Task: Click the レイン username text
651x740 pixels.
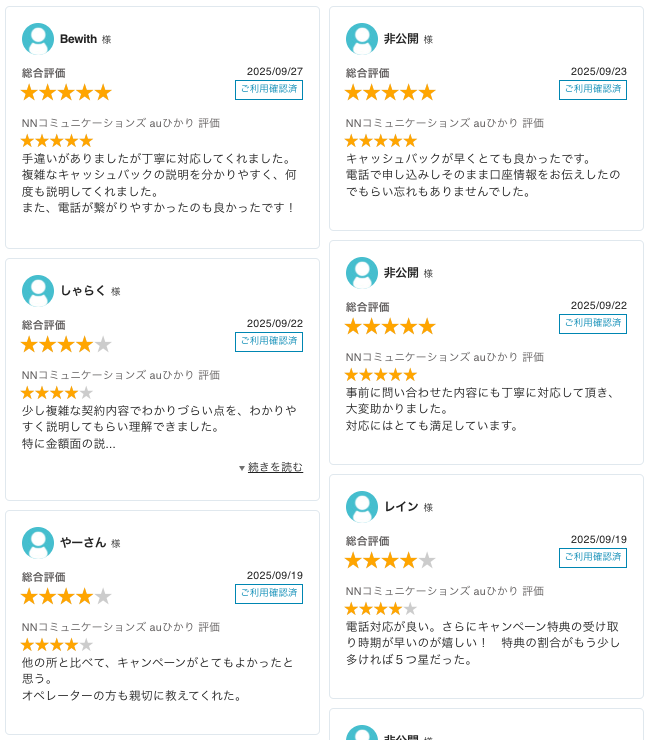Action: (x=401, y=507)
